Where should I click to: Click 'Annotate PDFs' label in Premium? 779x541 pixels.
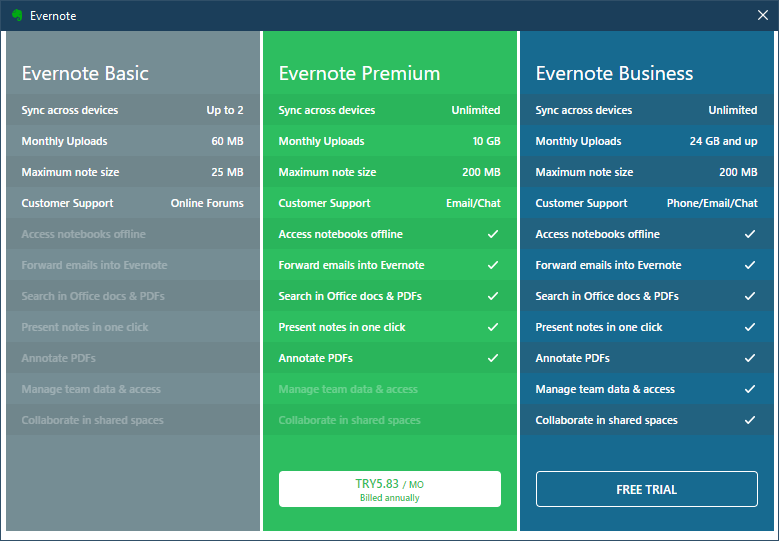click(315, 358)
